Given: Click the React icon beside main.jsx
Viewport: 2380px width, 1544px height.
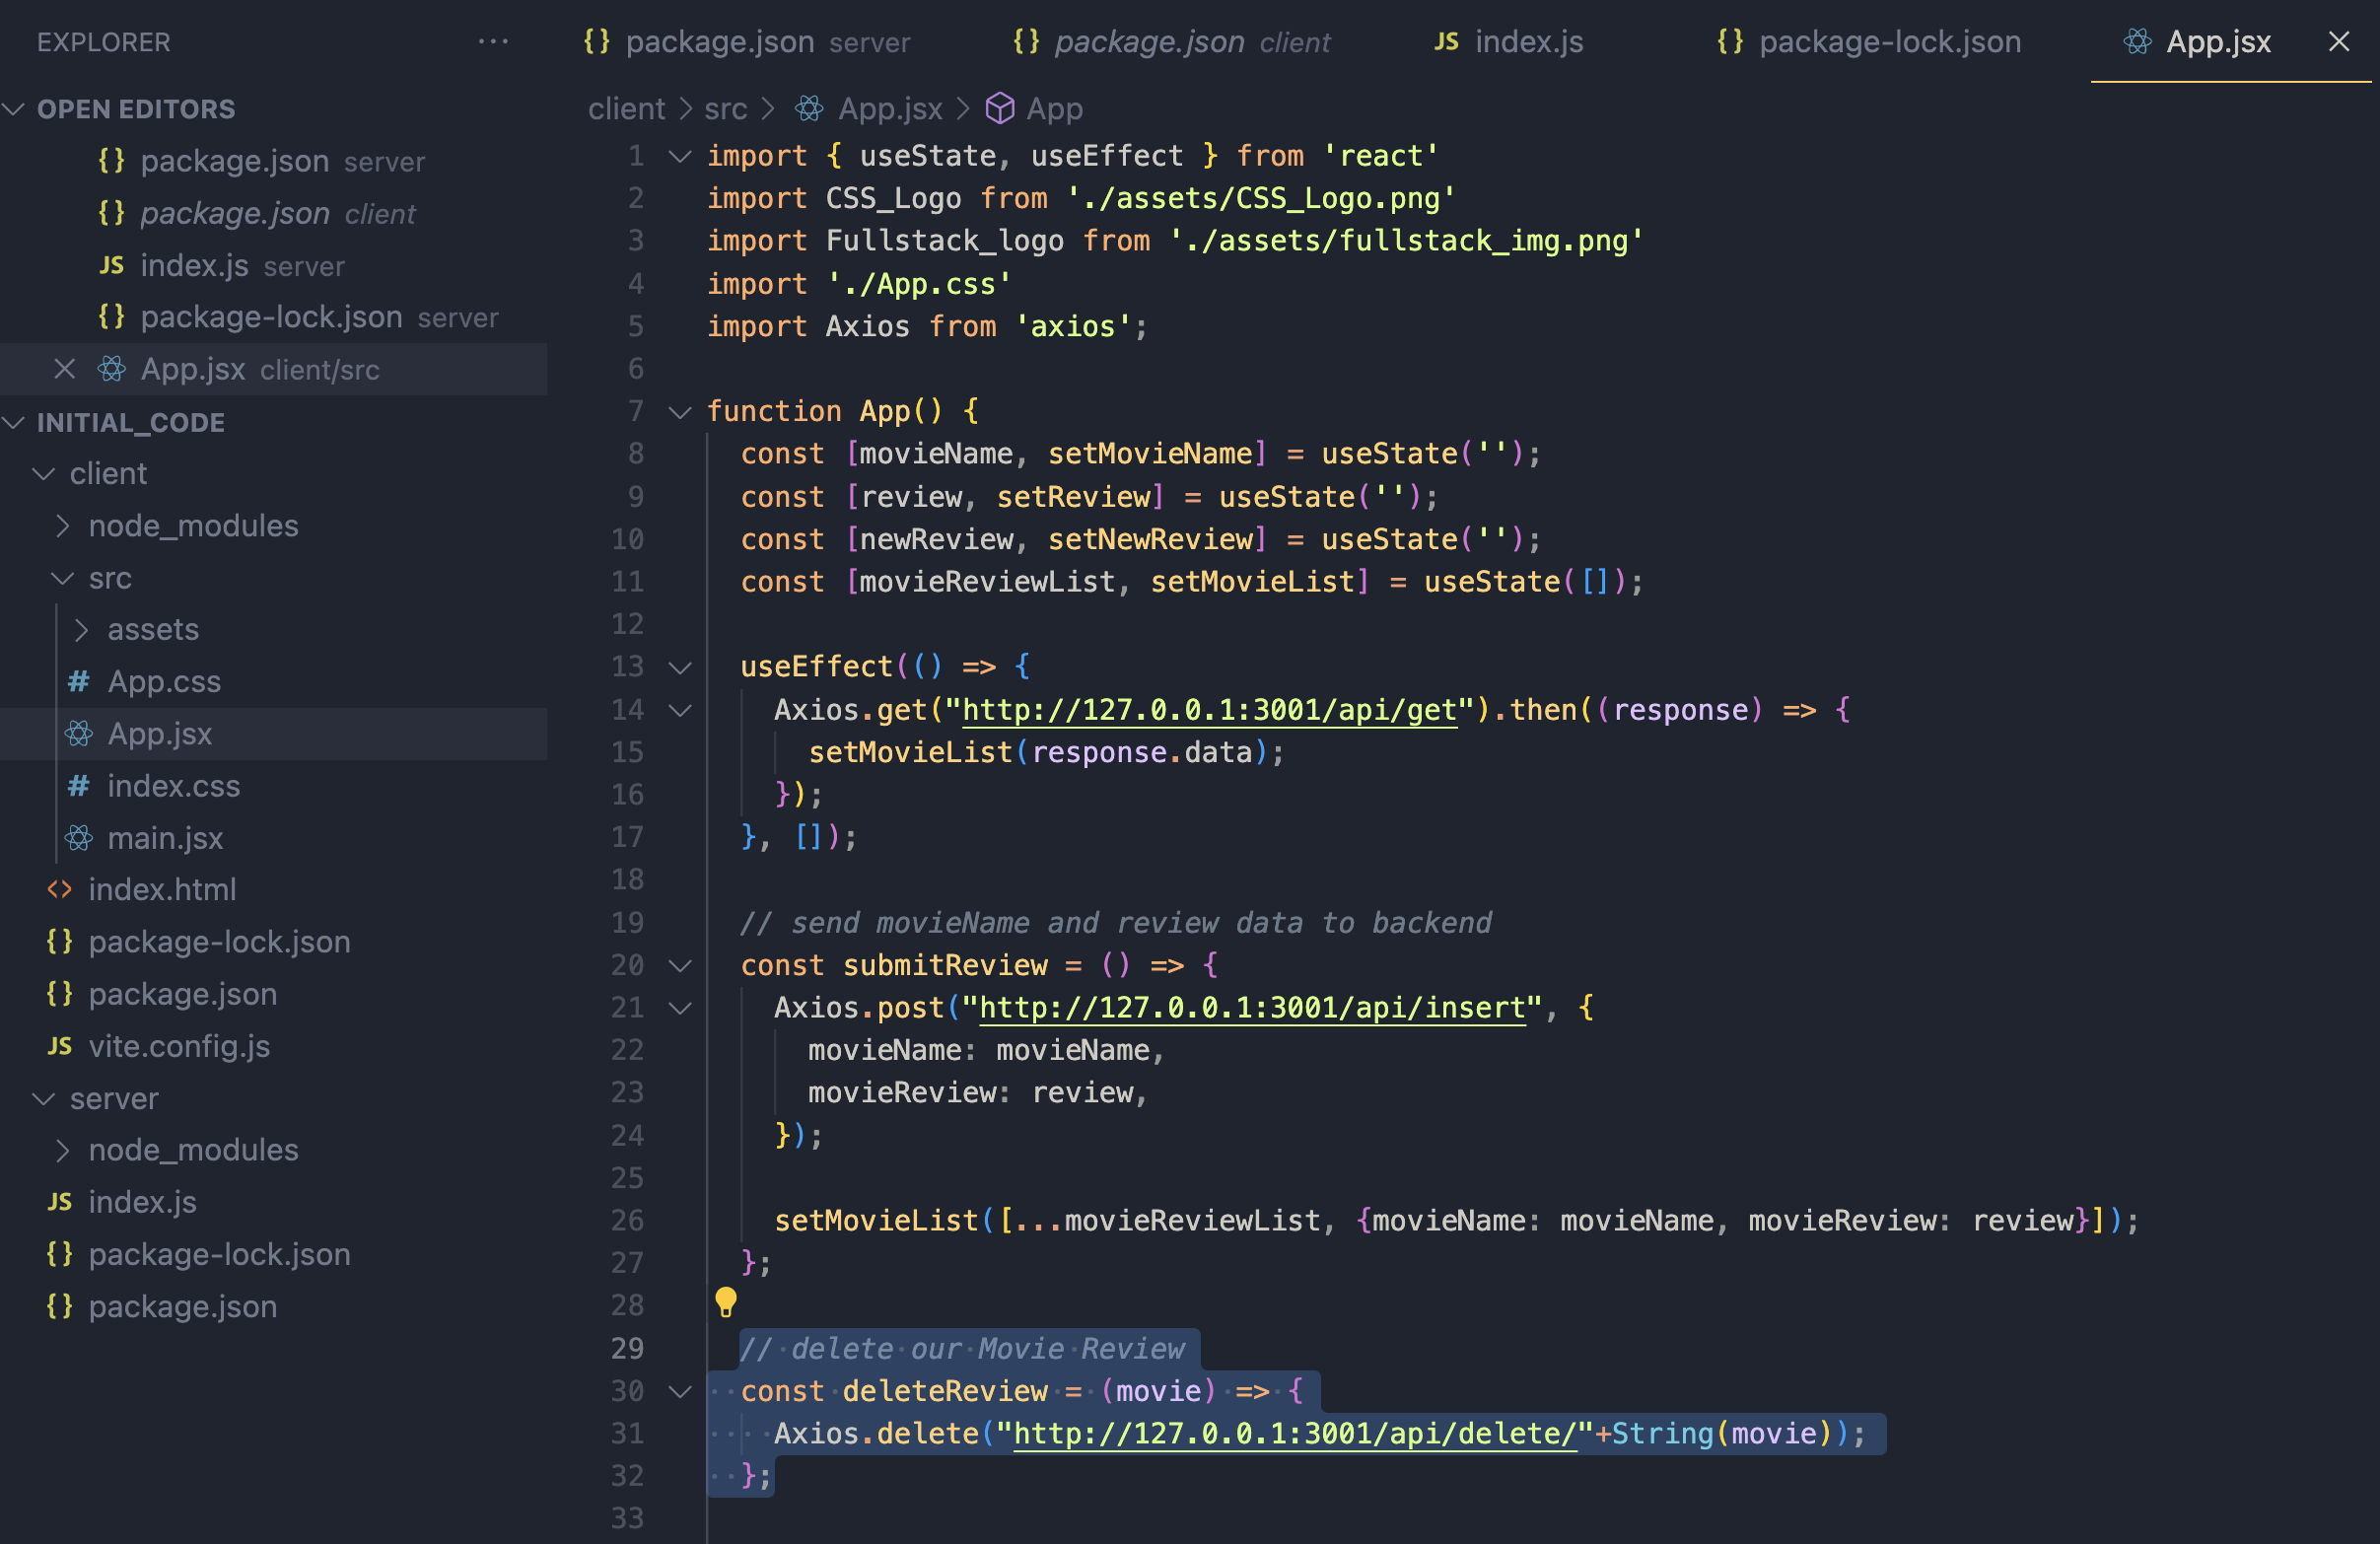Looking at the screenshot, I should coord(80,838).
